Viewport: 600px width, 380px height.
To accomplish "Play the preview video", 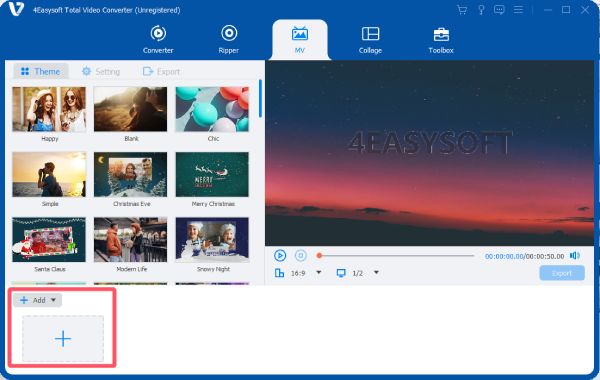I will tap(280, 255).
